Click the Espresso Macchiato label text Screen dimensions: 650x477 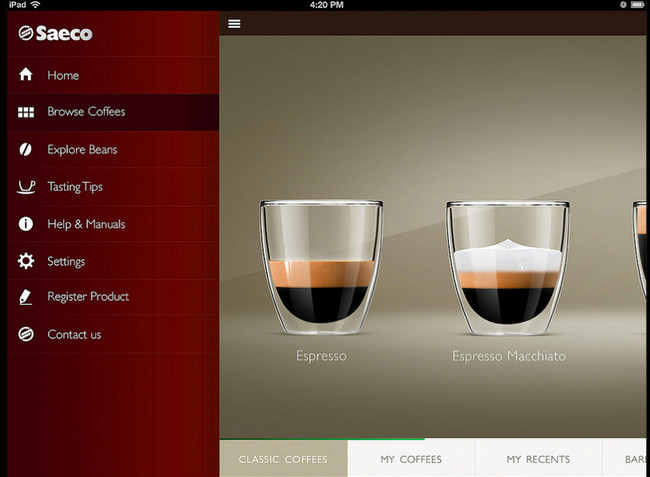(509, 356)
